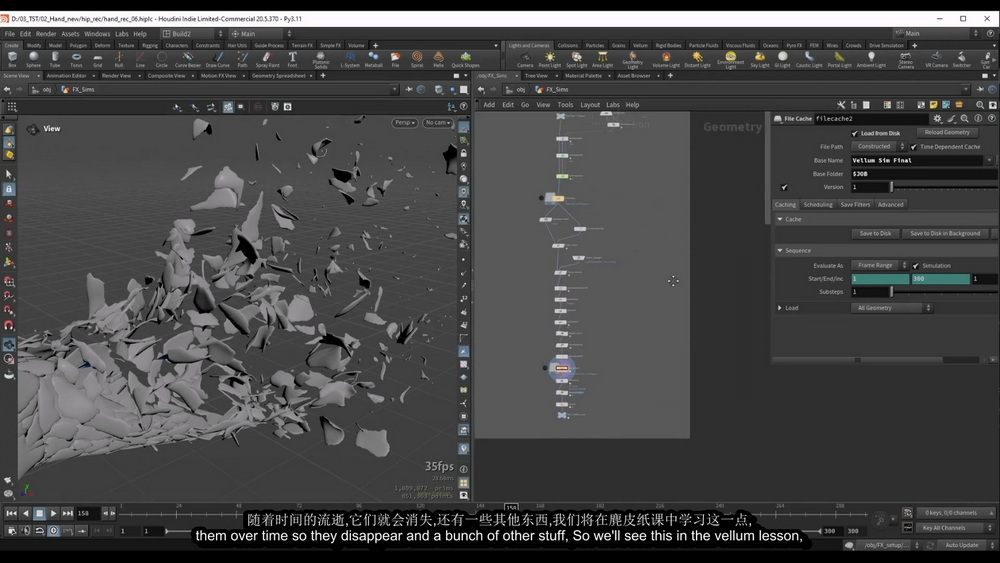The height and width of the screenshot is (563, 1000).
Task: Click the End frame field showing 300
Action: [x=940, y=279]
